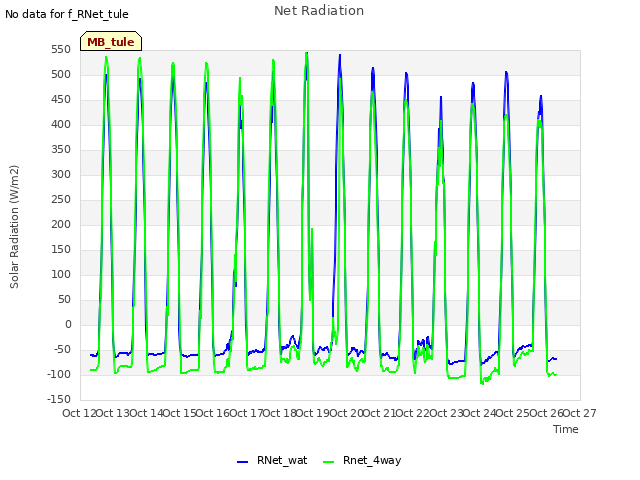Click the -150 y-axis tick label
The height and width of the screenshot is (480, 640).
59,400
